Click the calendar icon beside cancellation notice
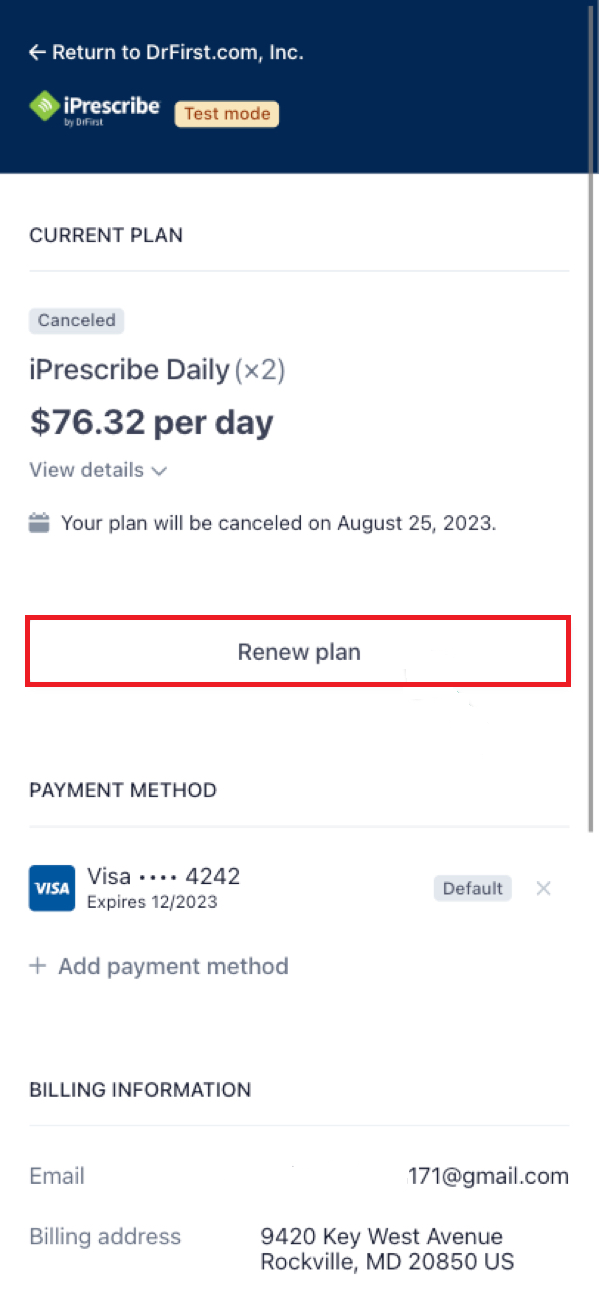The image size is (600, 1296). click(x=39, y=522)
